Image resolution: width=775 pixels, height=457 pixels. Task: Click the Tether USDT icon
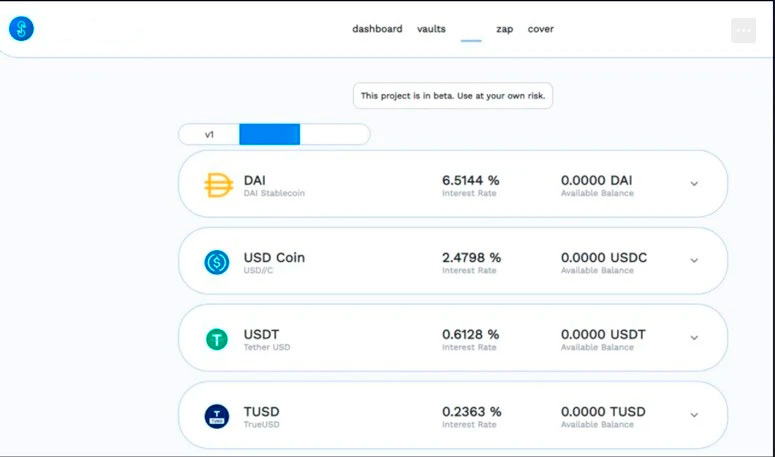(x=216, y=339)
